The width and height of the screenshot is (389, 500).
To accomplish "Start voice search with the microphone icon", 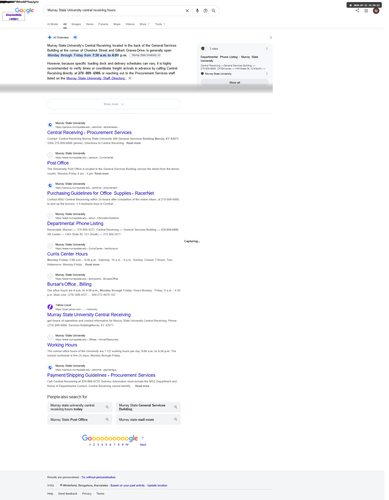I will coord(197,11).
